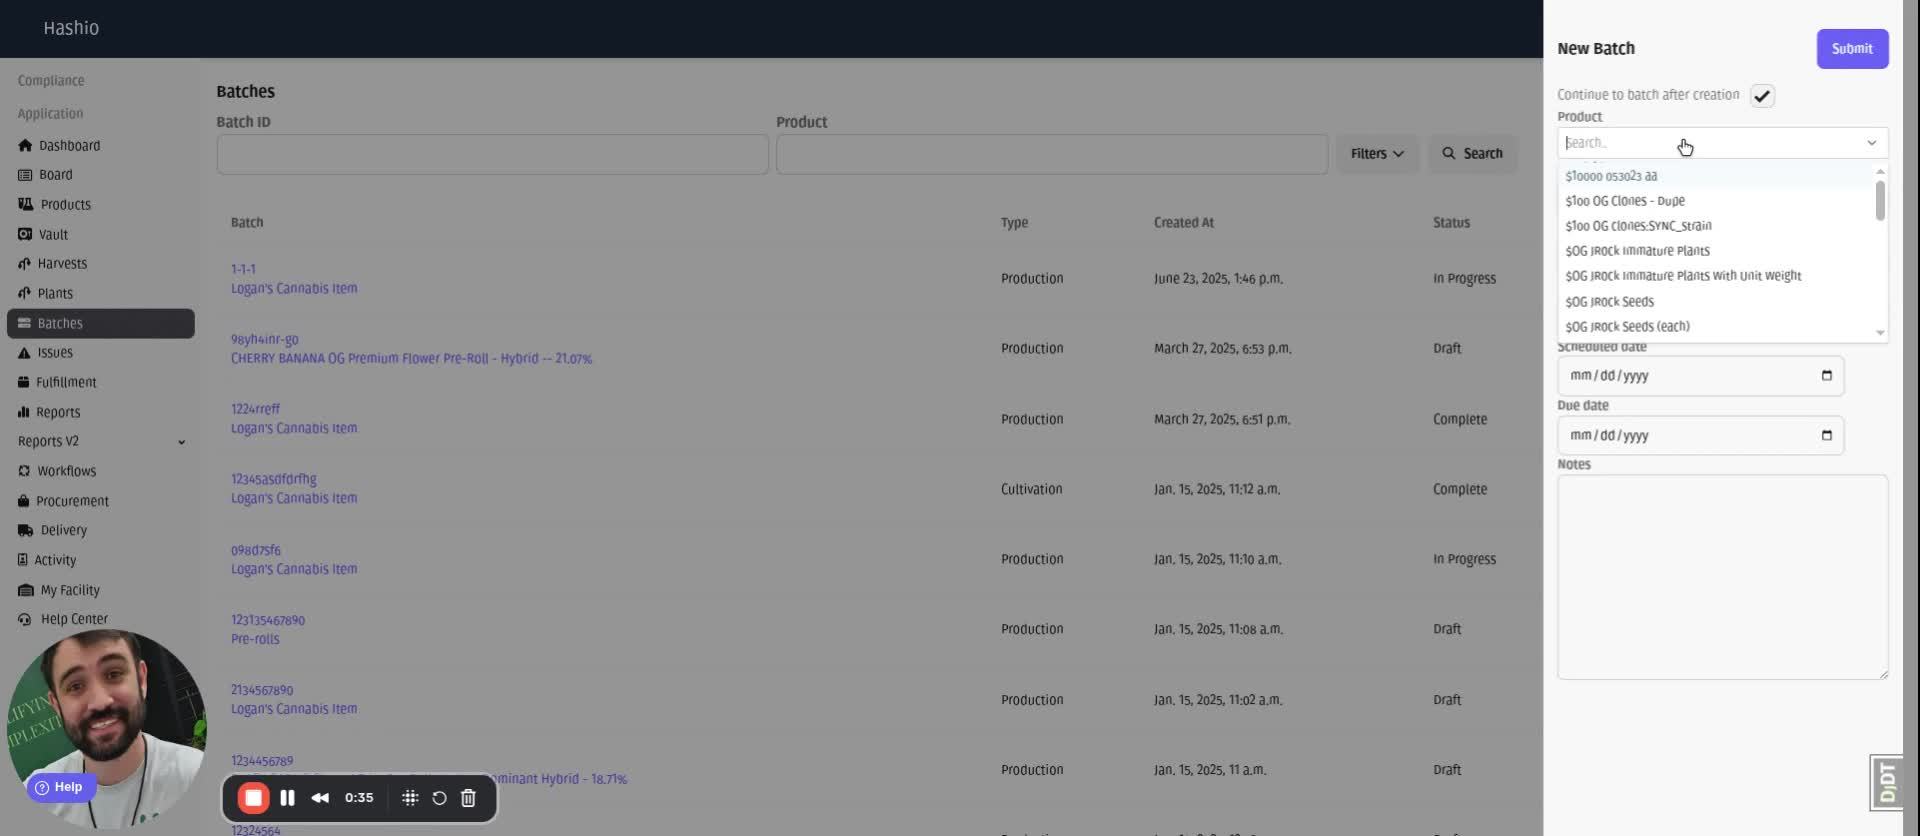
Task: Open My Facility settings
Action: point(58,590)
